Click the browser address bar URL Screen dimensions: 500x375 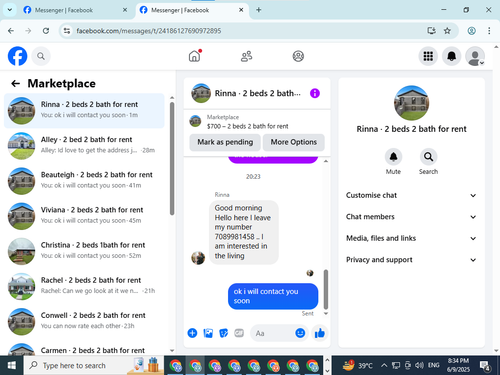[x=149, y=31]
